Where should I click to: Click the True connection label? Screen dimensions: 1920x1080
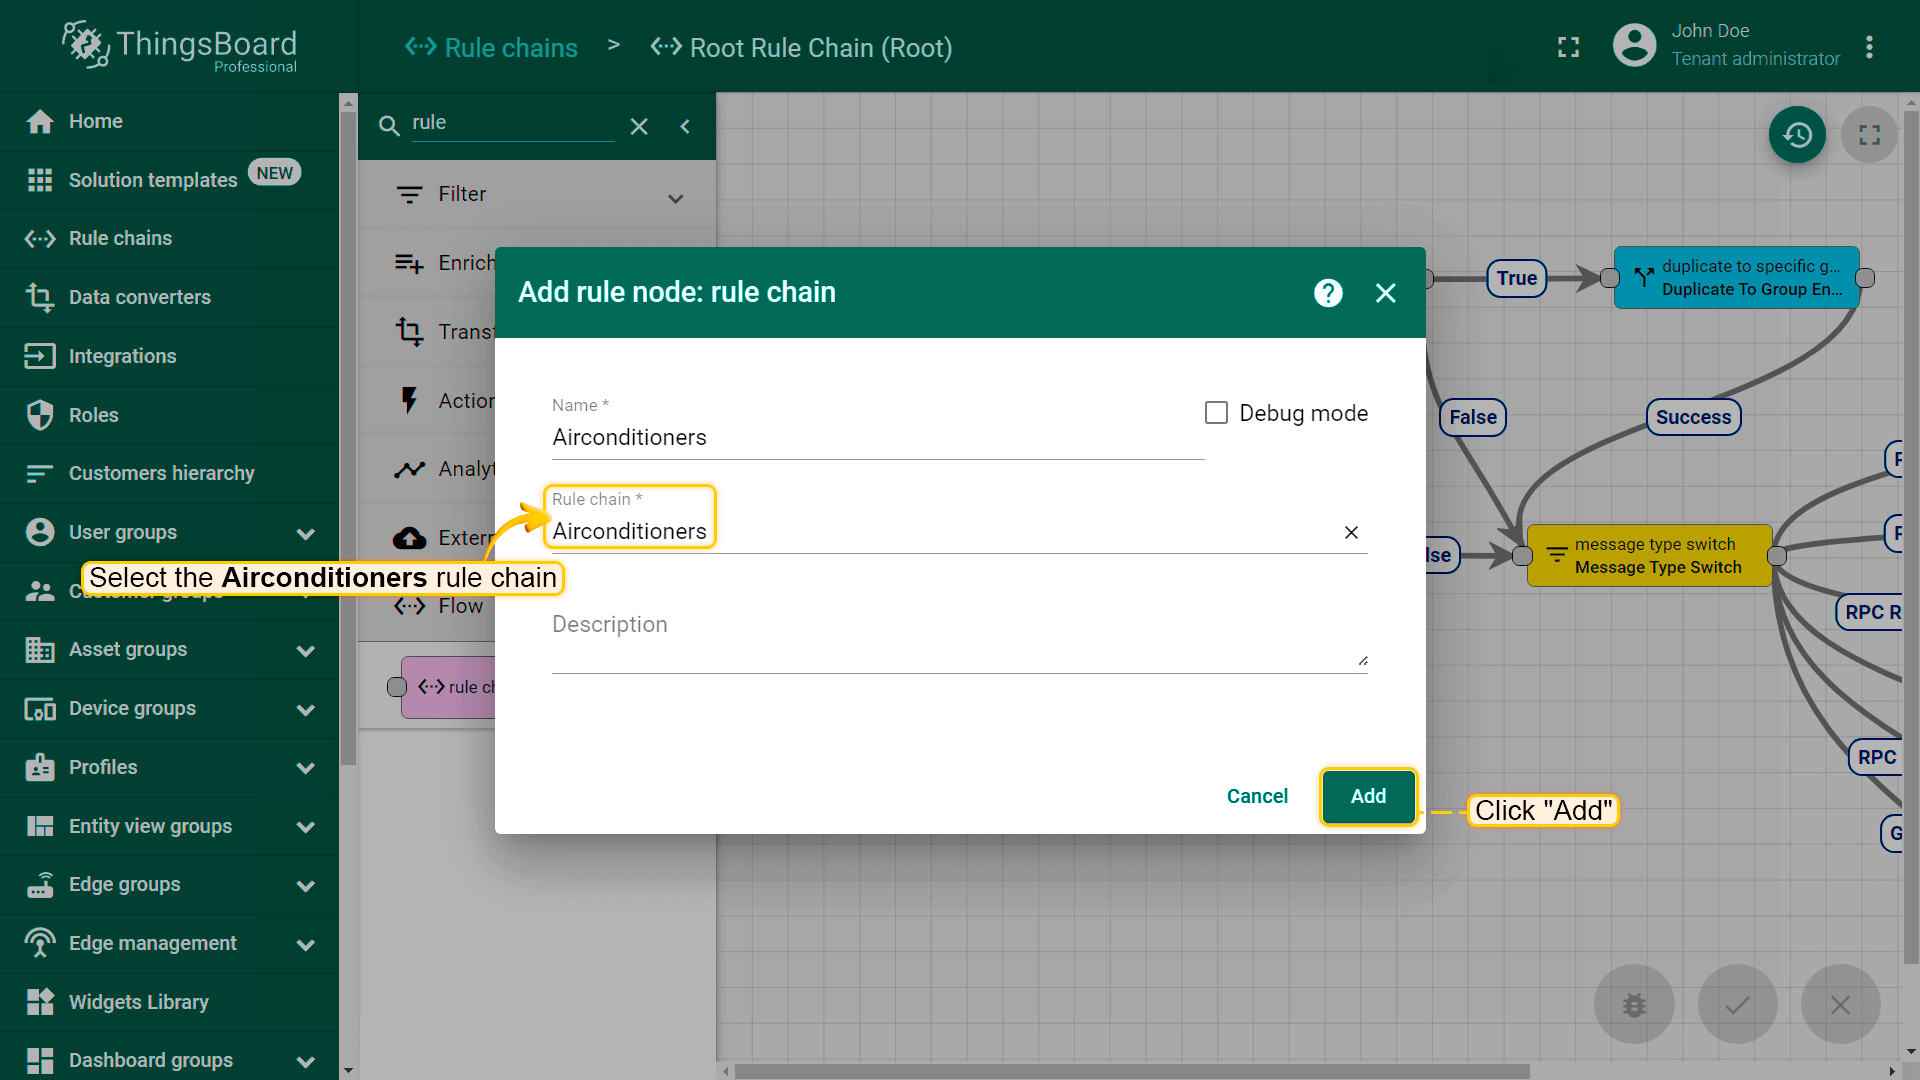(1516, 278)
